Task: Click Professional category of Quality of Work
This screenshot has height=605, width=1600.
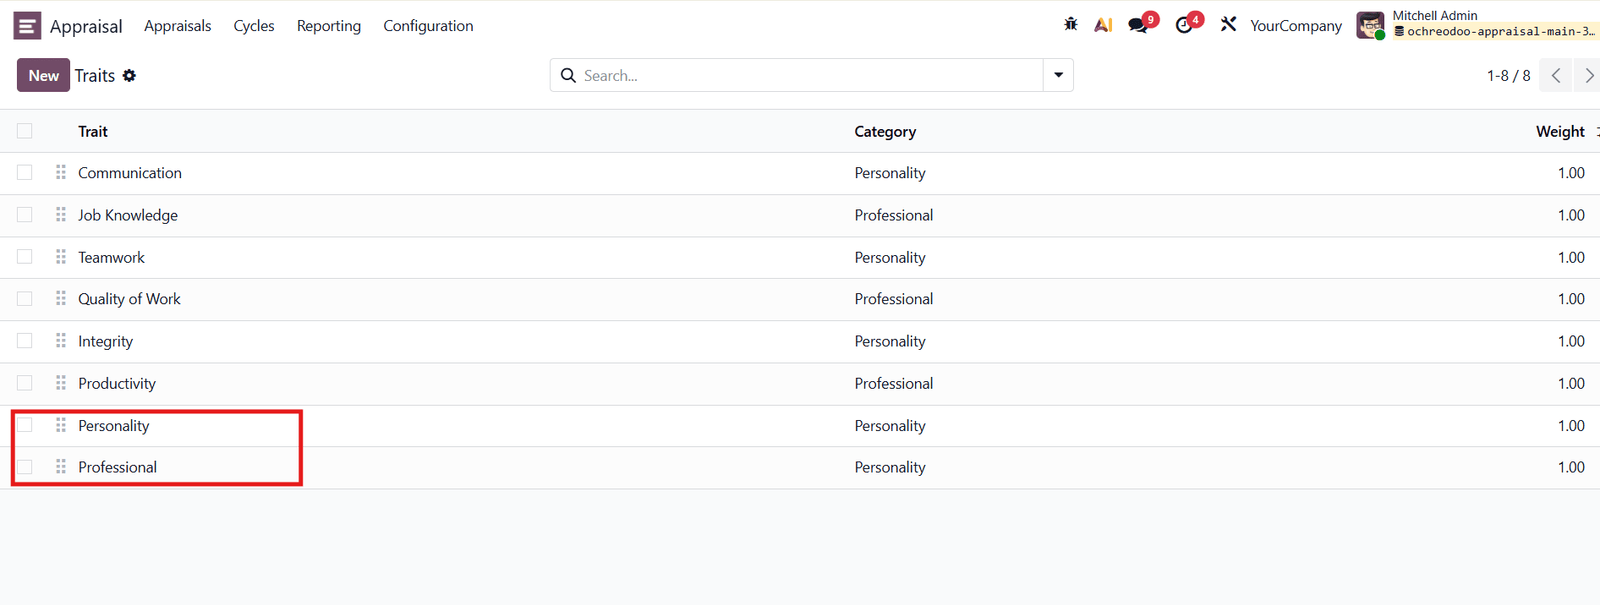Action: pyautogui.click(x=894, y=299)
